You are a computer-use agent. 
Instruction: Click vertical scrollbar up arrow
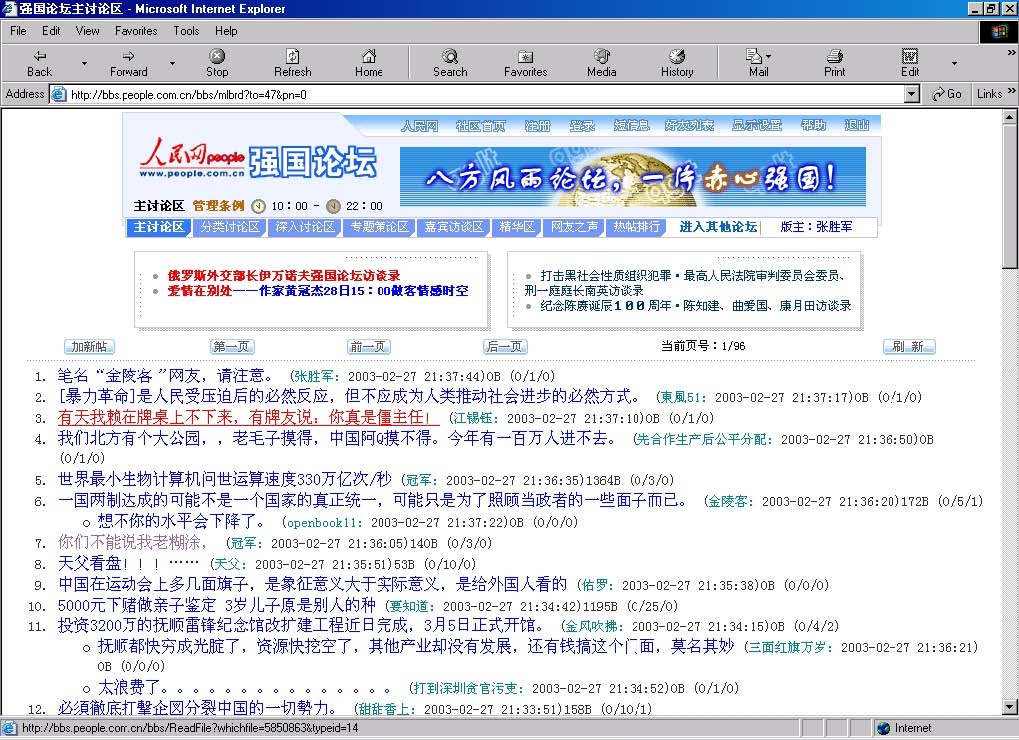(x=1010, y=117)
